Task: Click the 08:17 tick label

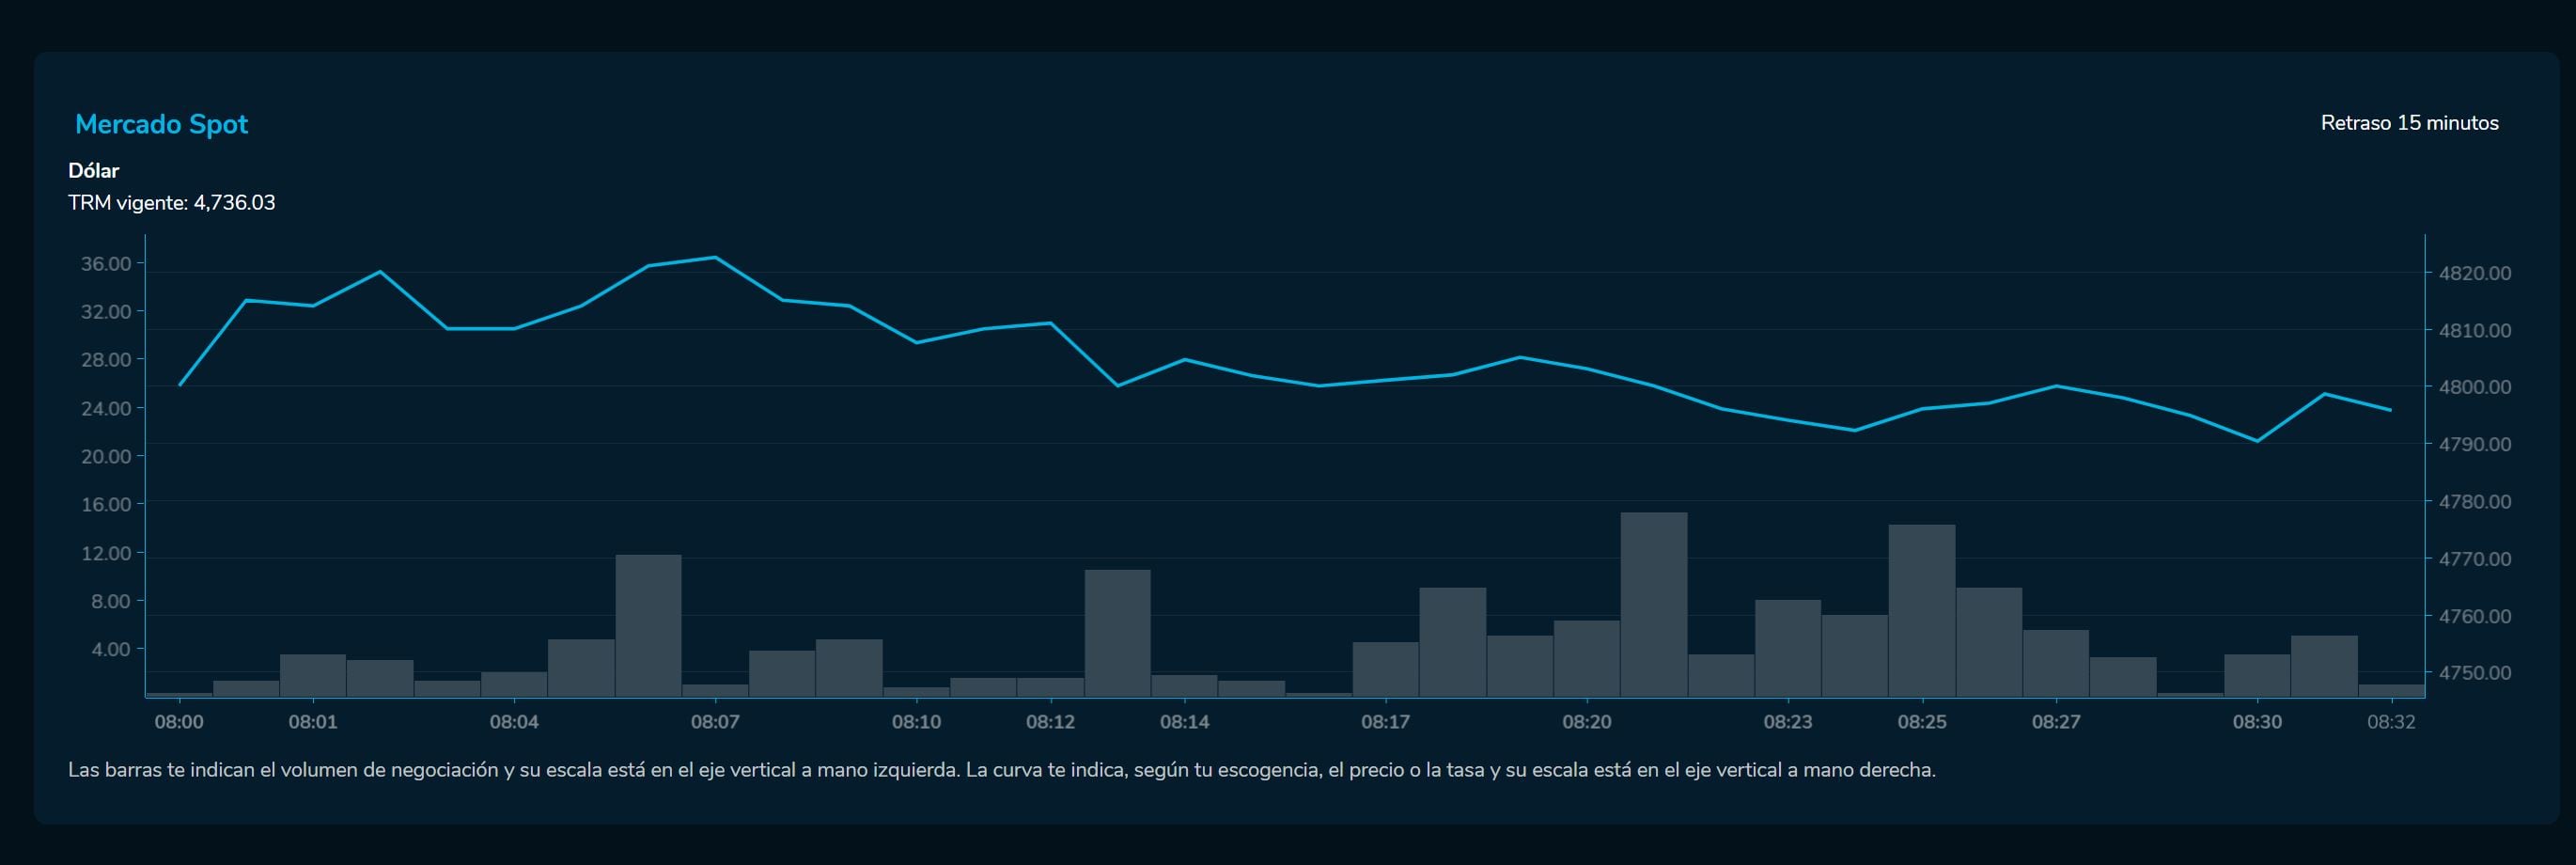Action: click(x=1385, y=722)
